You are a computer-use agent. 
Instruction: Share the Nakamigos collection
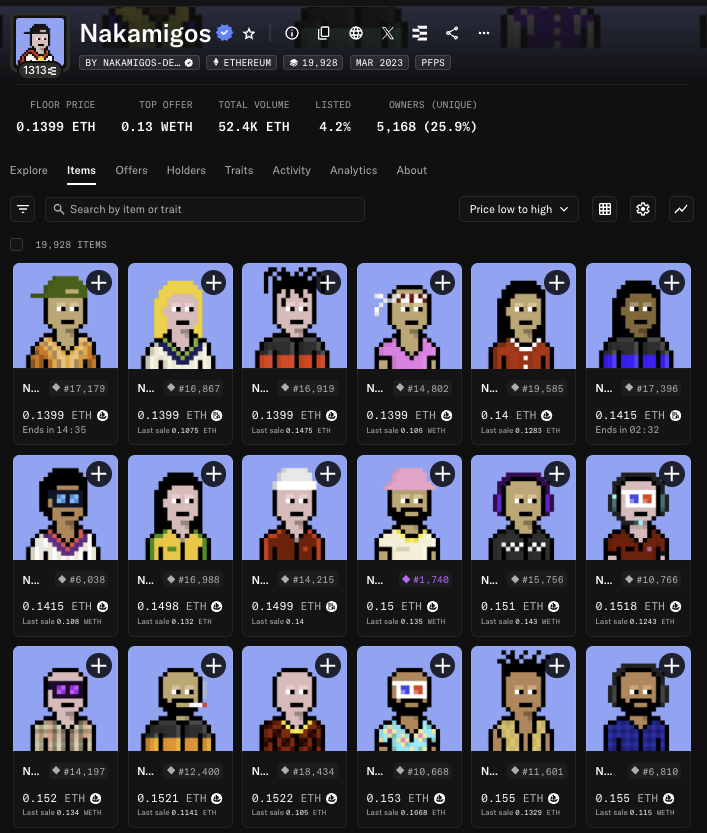pos(452,33)
